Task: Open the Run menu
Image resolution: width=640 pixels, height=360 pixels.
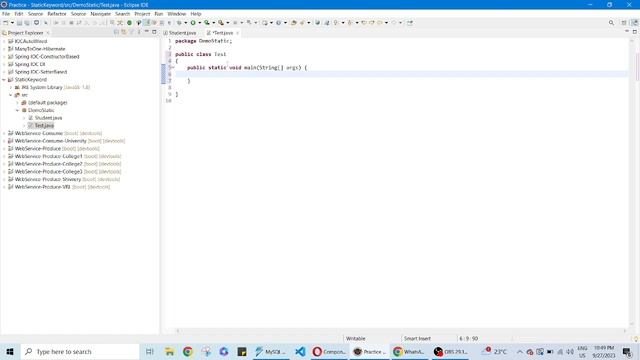Action: [x=159, y=14]
